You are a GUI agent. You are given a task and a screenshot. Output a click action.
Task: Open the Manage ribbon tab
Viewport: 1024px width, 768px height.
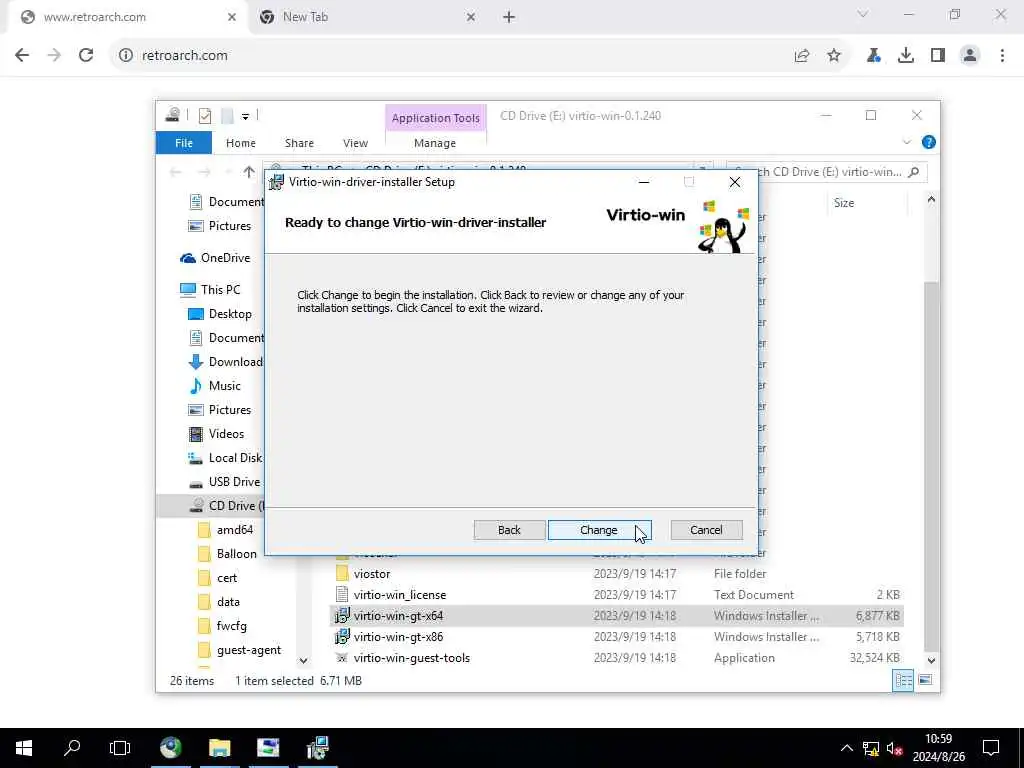pyautogui.click(x=434, y=143)
